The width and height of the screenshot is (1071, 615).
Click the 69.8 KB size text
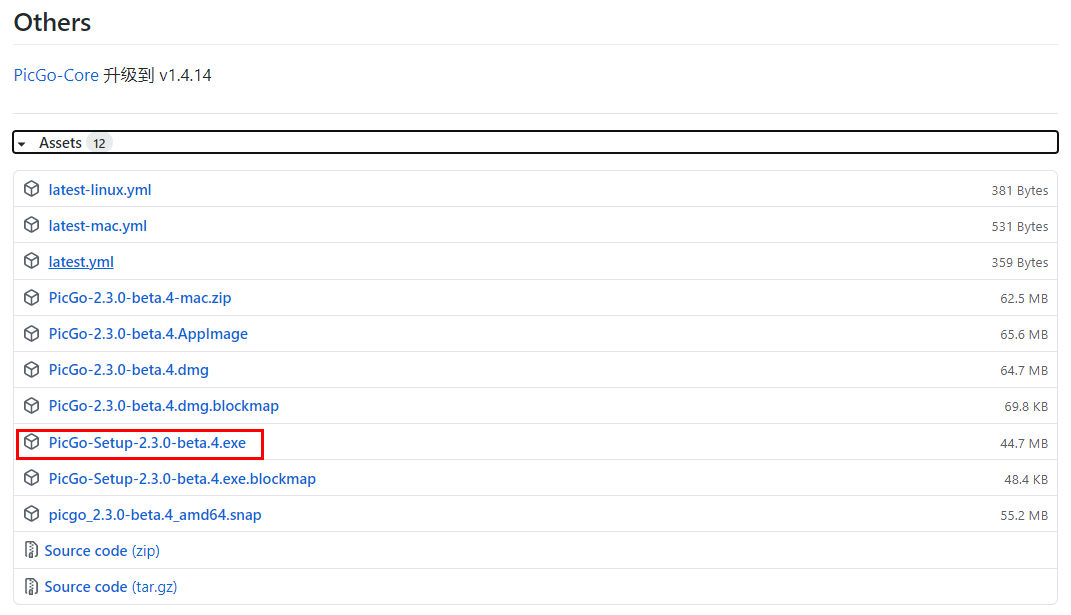[x=1026, y=407]
